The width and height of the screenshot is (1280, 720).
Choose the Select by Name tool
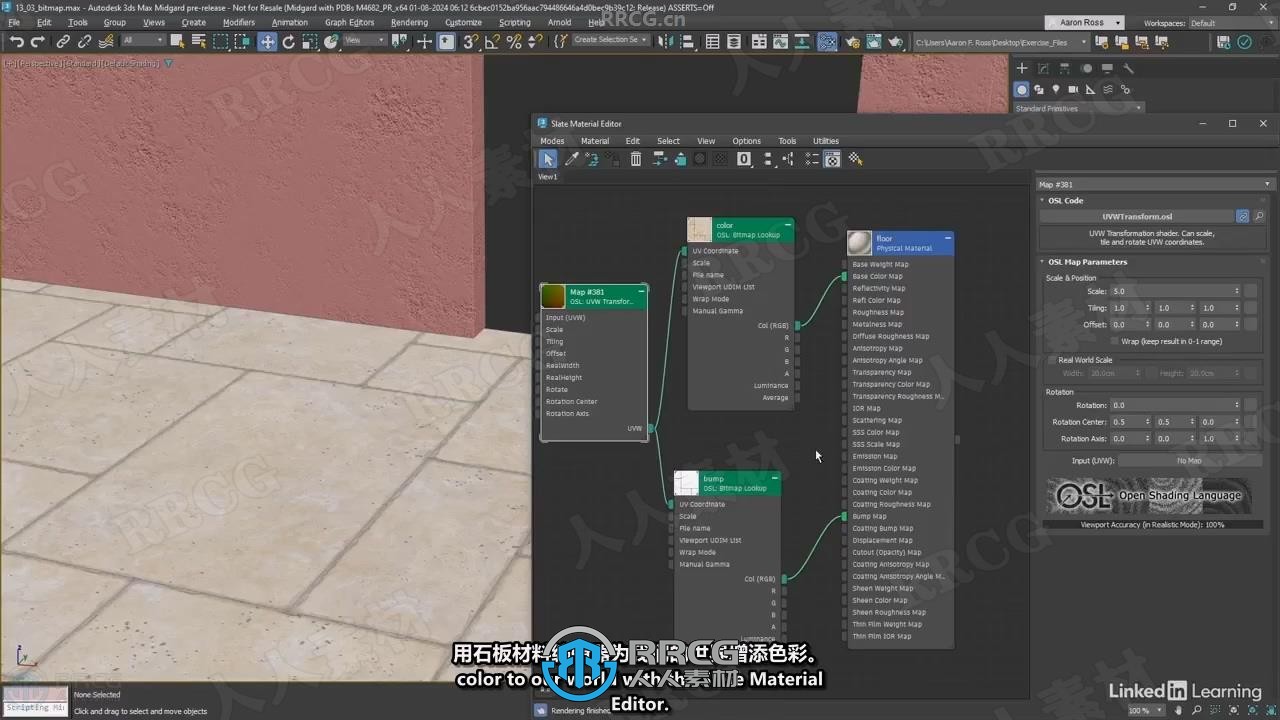point(198,42)
